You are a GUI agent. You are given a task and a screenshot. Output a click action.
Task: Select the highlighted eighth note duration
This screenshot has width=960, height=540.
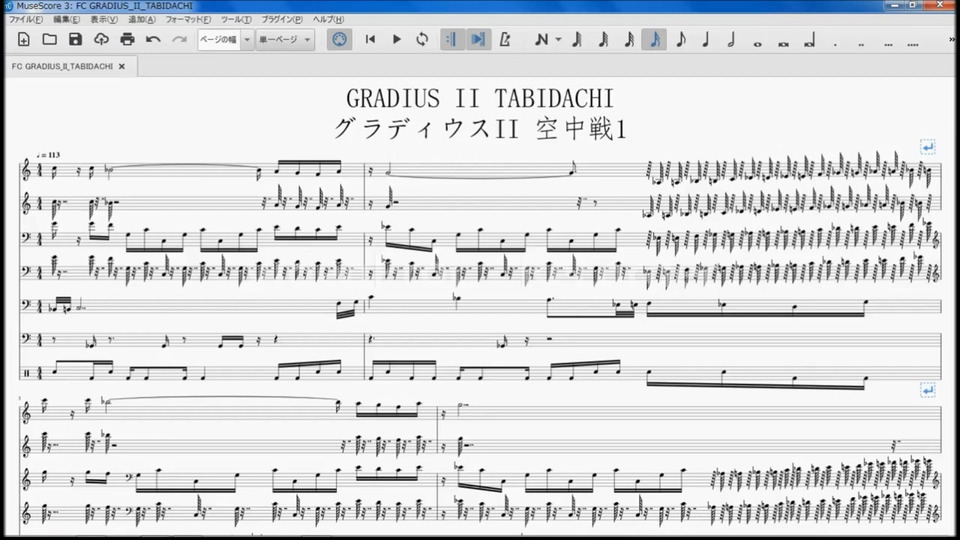(654, 40)
